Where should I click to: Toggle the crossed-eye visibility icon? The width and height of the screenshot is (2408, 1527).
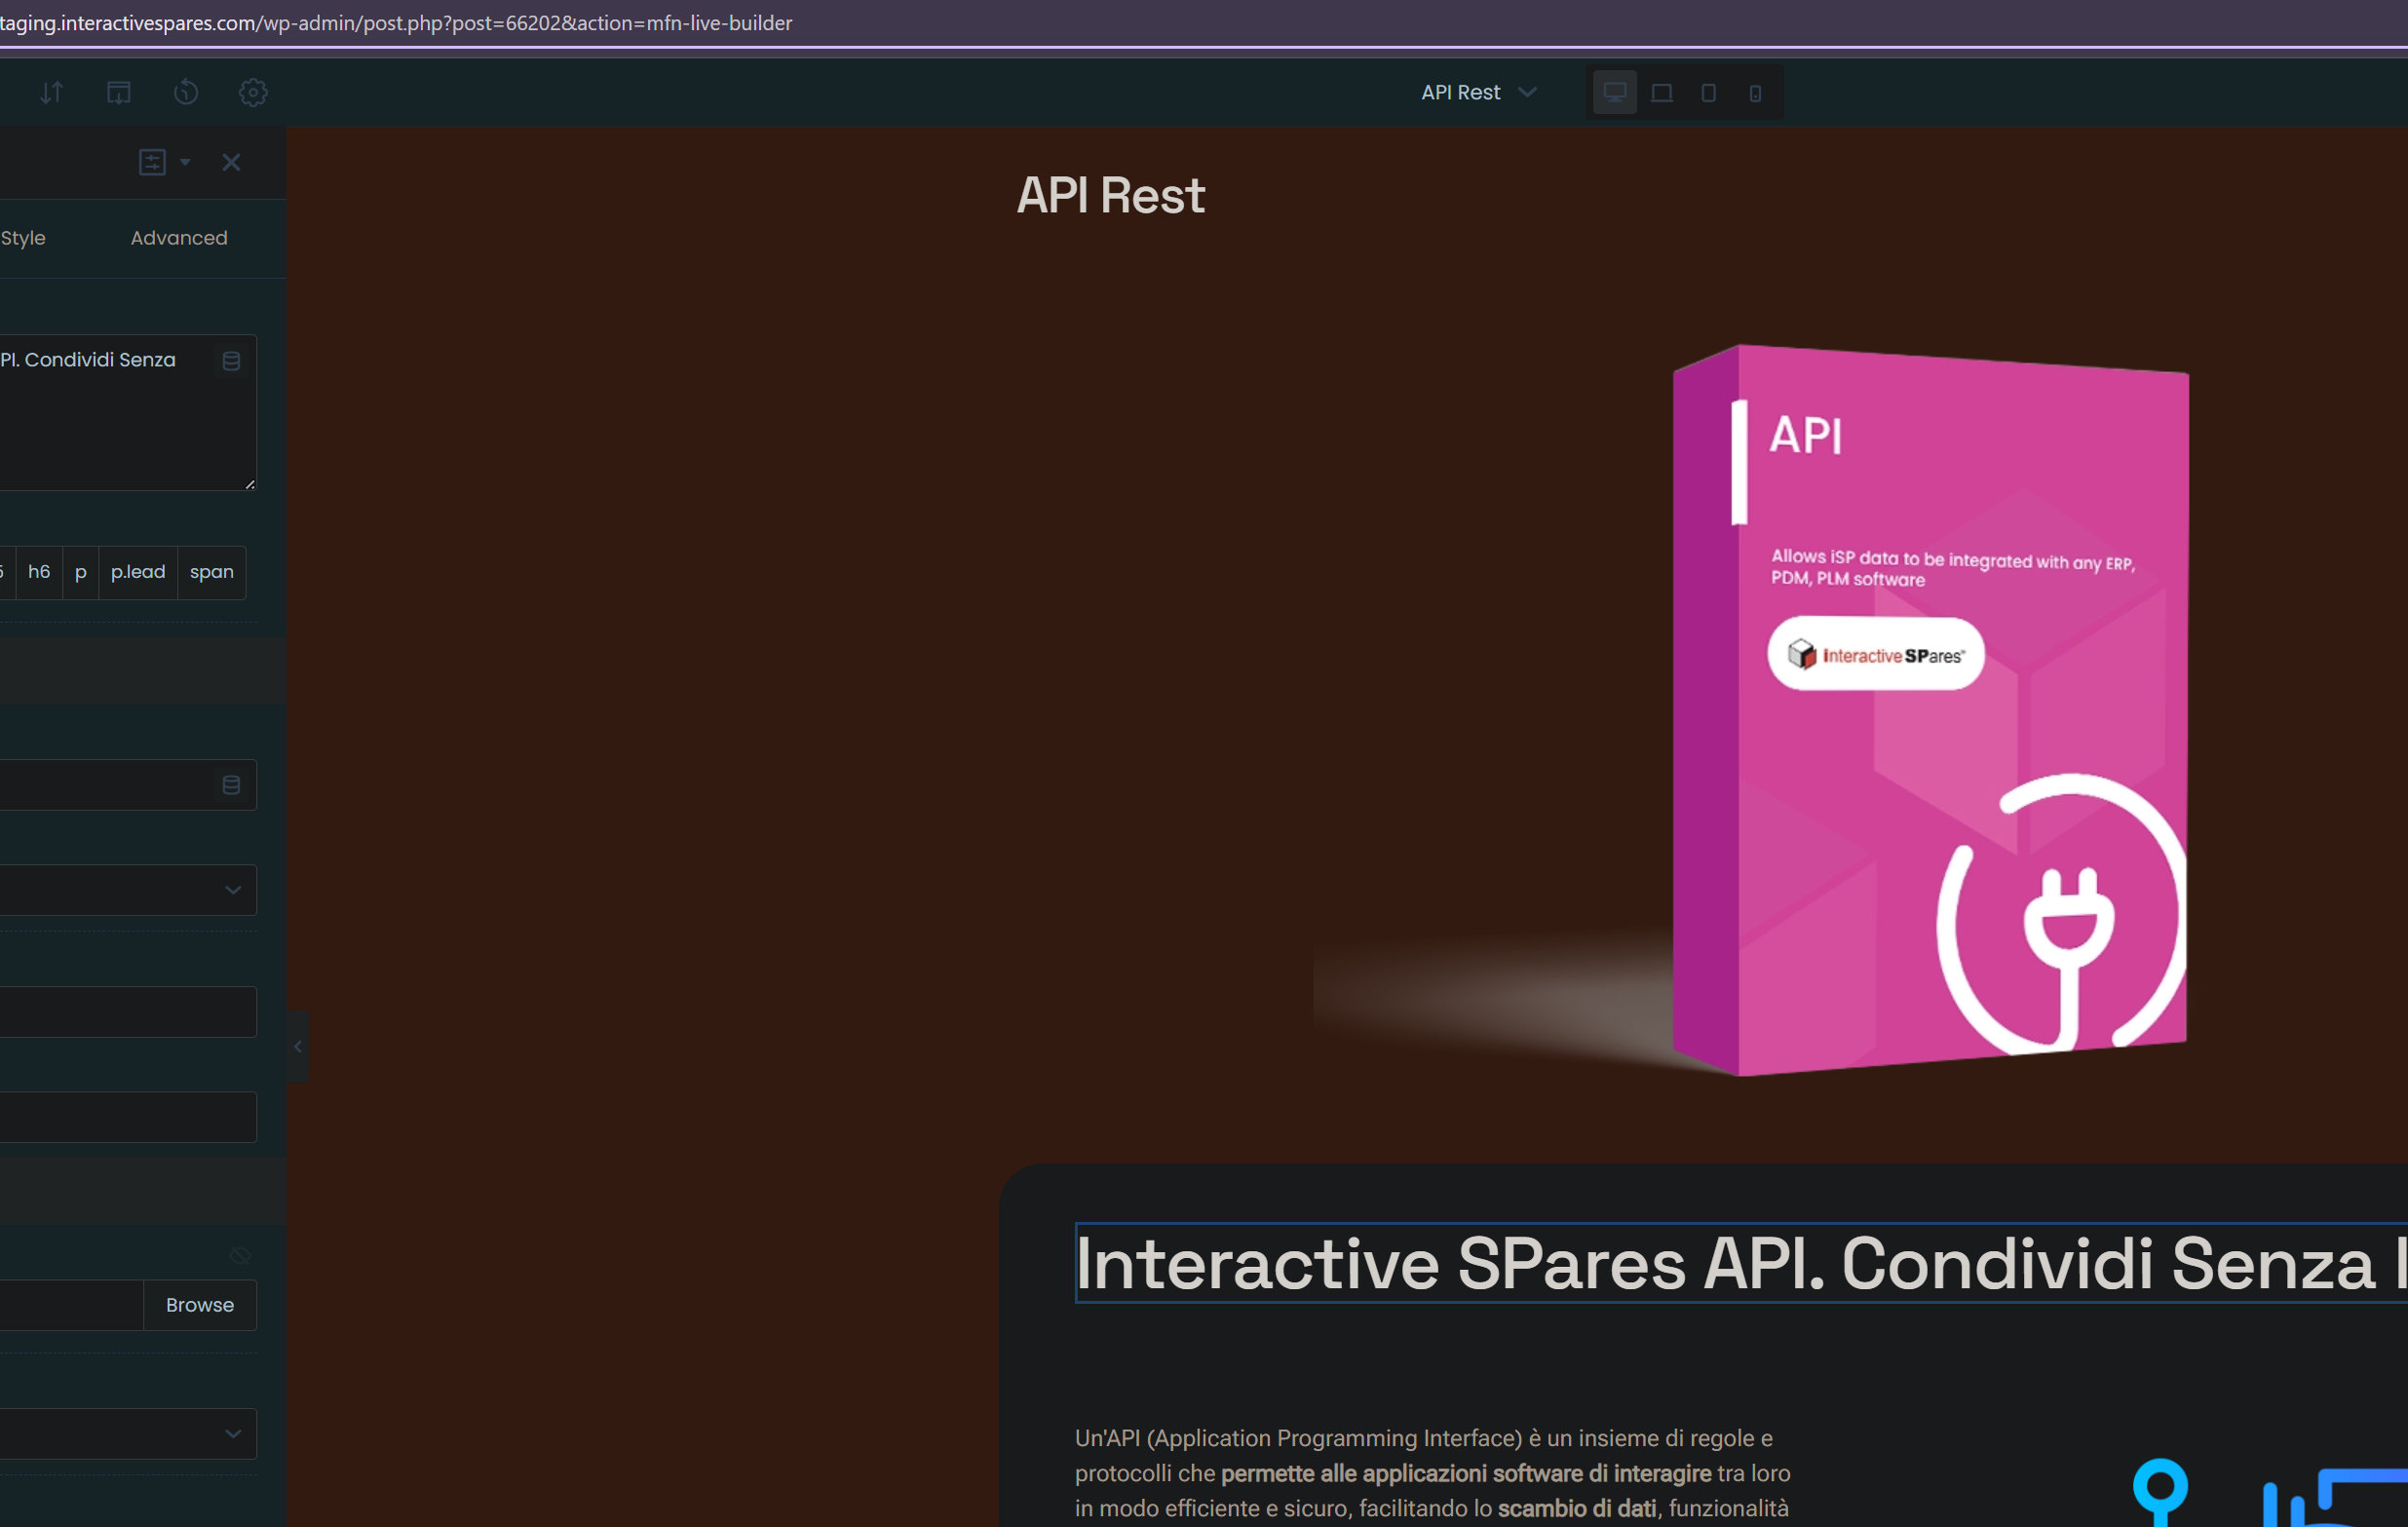tap(240, 1255)
